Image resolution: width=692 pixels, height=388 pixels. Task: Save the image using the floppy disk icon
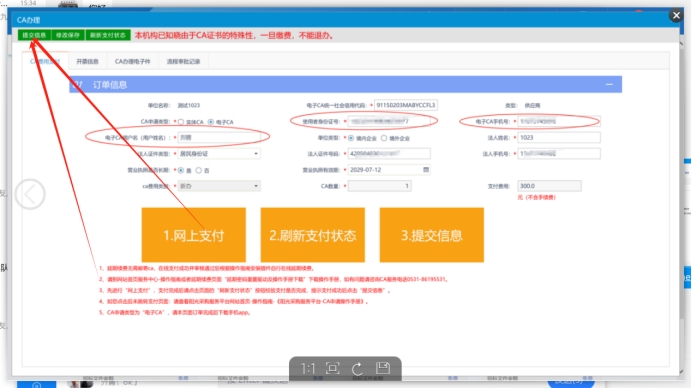click(x=383, y=368)
